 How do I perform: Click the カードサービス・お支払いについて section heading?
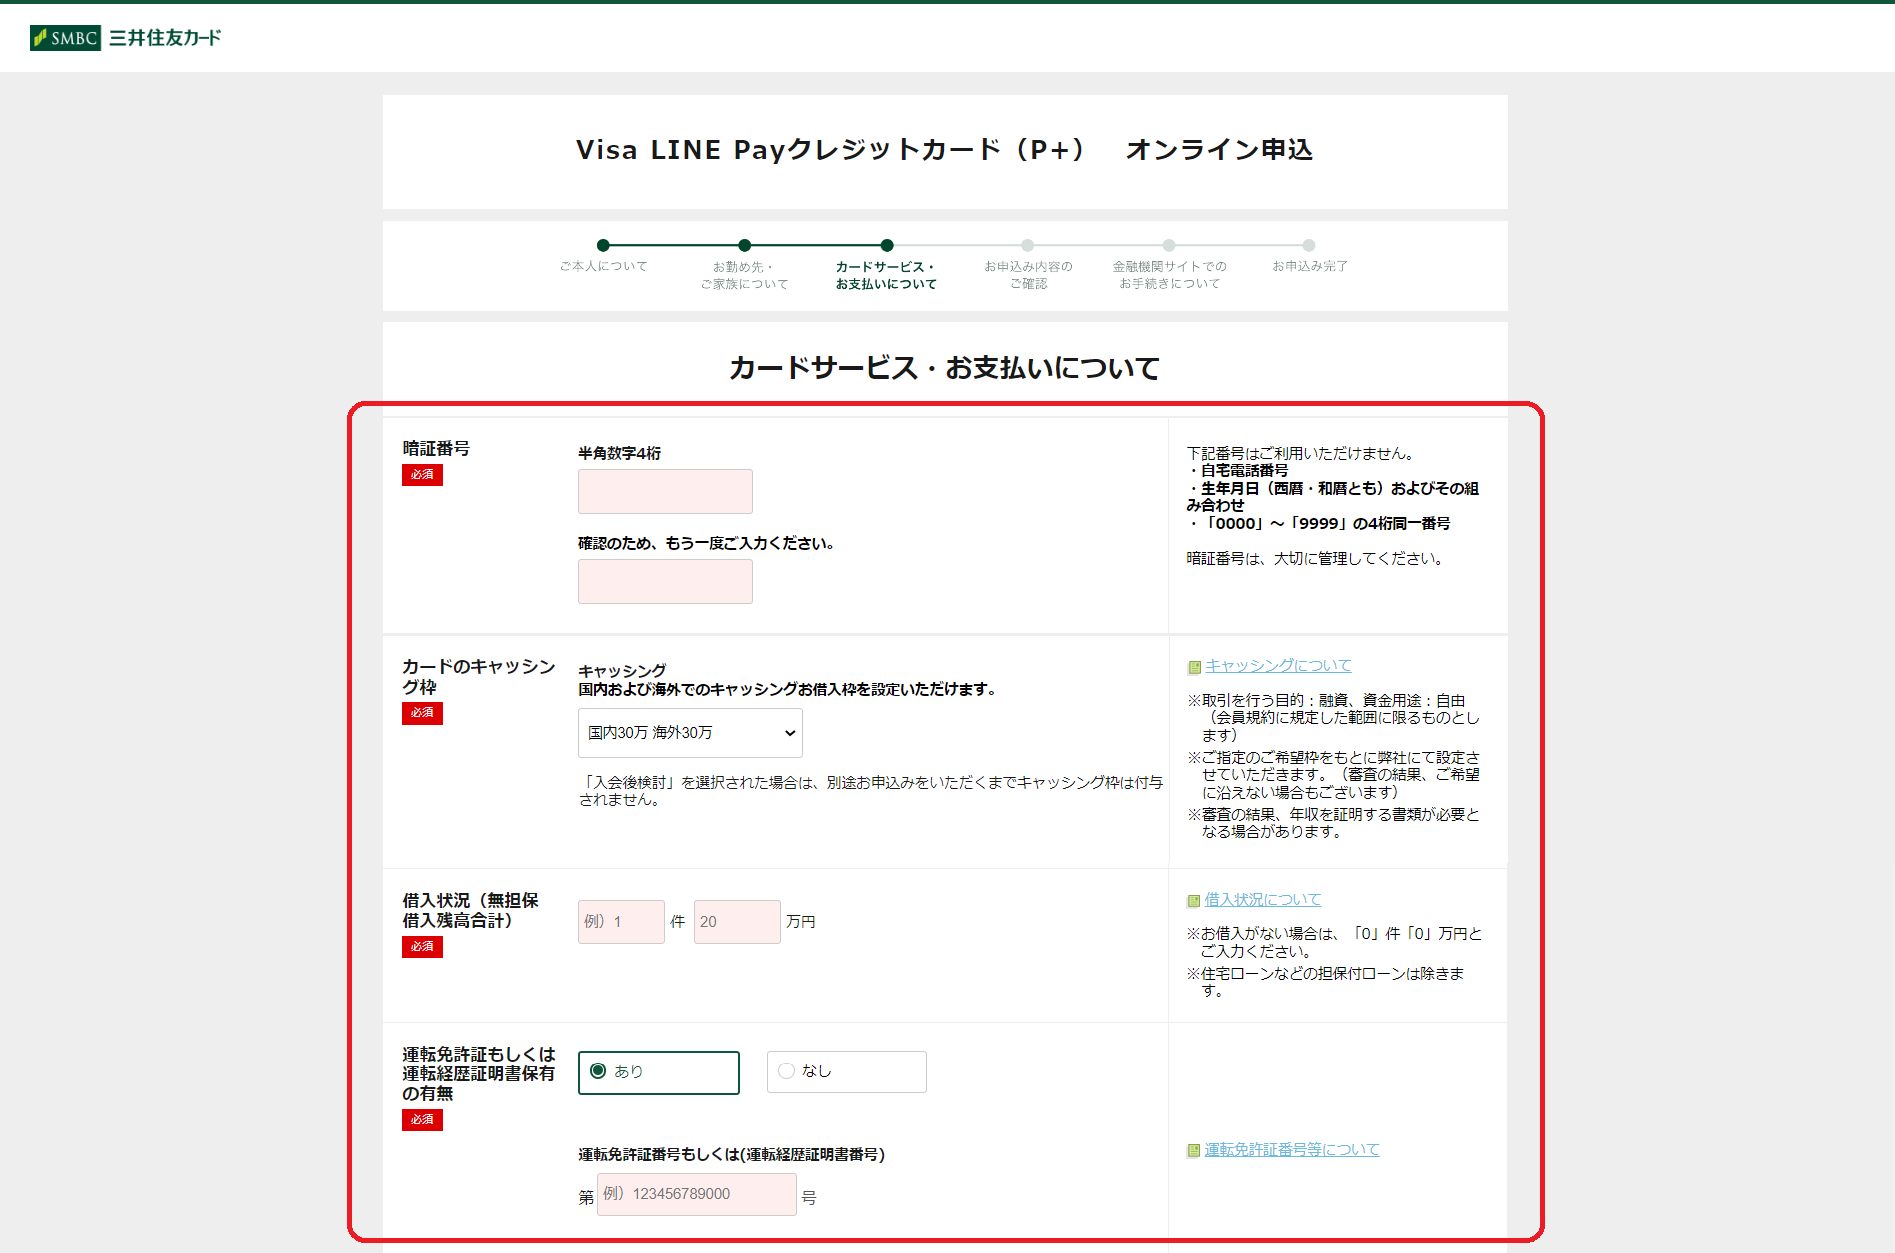945,368
